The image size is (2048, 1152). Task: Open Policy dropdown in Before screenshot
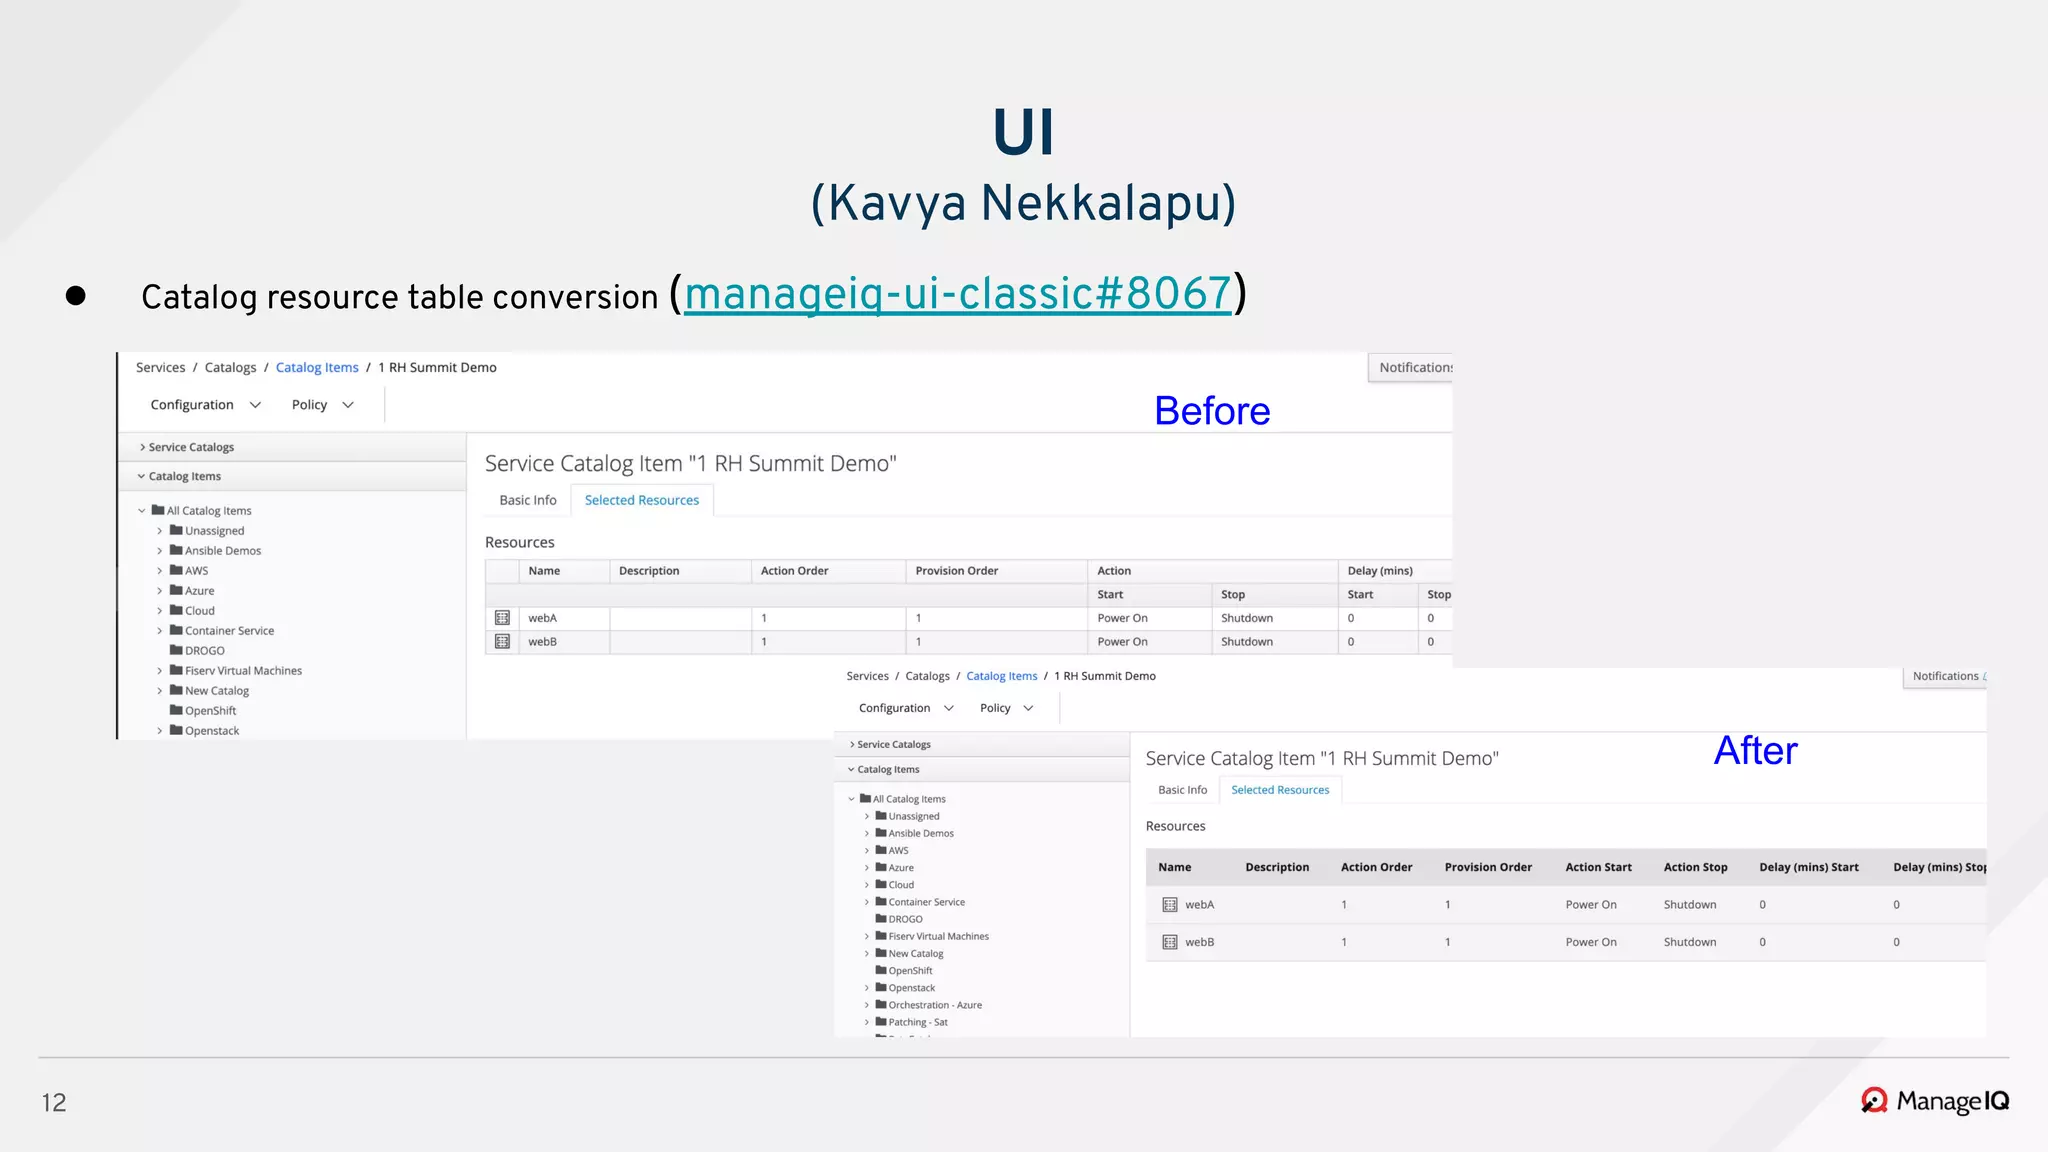322,405
